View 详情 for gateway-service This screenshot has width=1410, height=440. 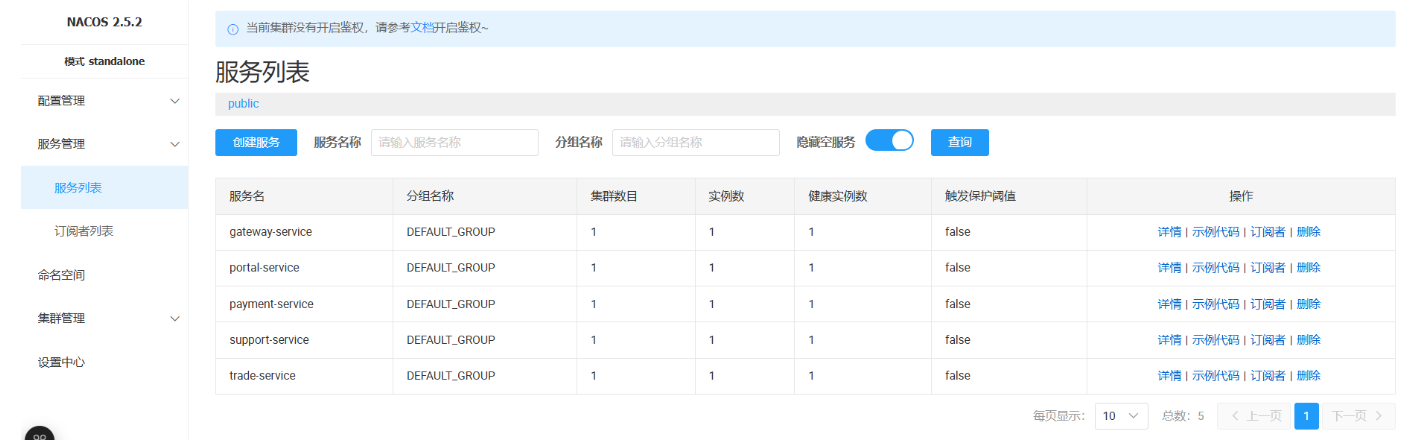(x=1169, y=232)
